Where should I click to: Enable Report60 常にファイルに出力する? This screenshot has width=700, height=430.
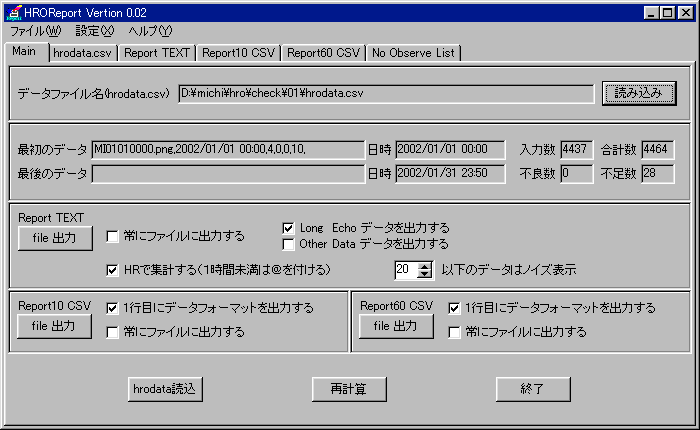pyautogui.click(x=454, y=332)
